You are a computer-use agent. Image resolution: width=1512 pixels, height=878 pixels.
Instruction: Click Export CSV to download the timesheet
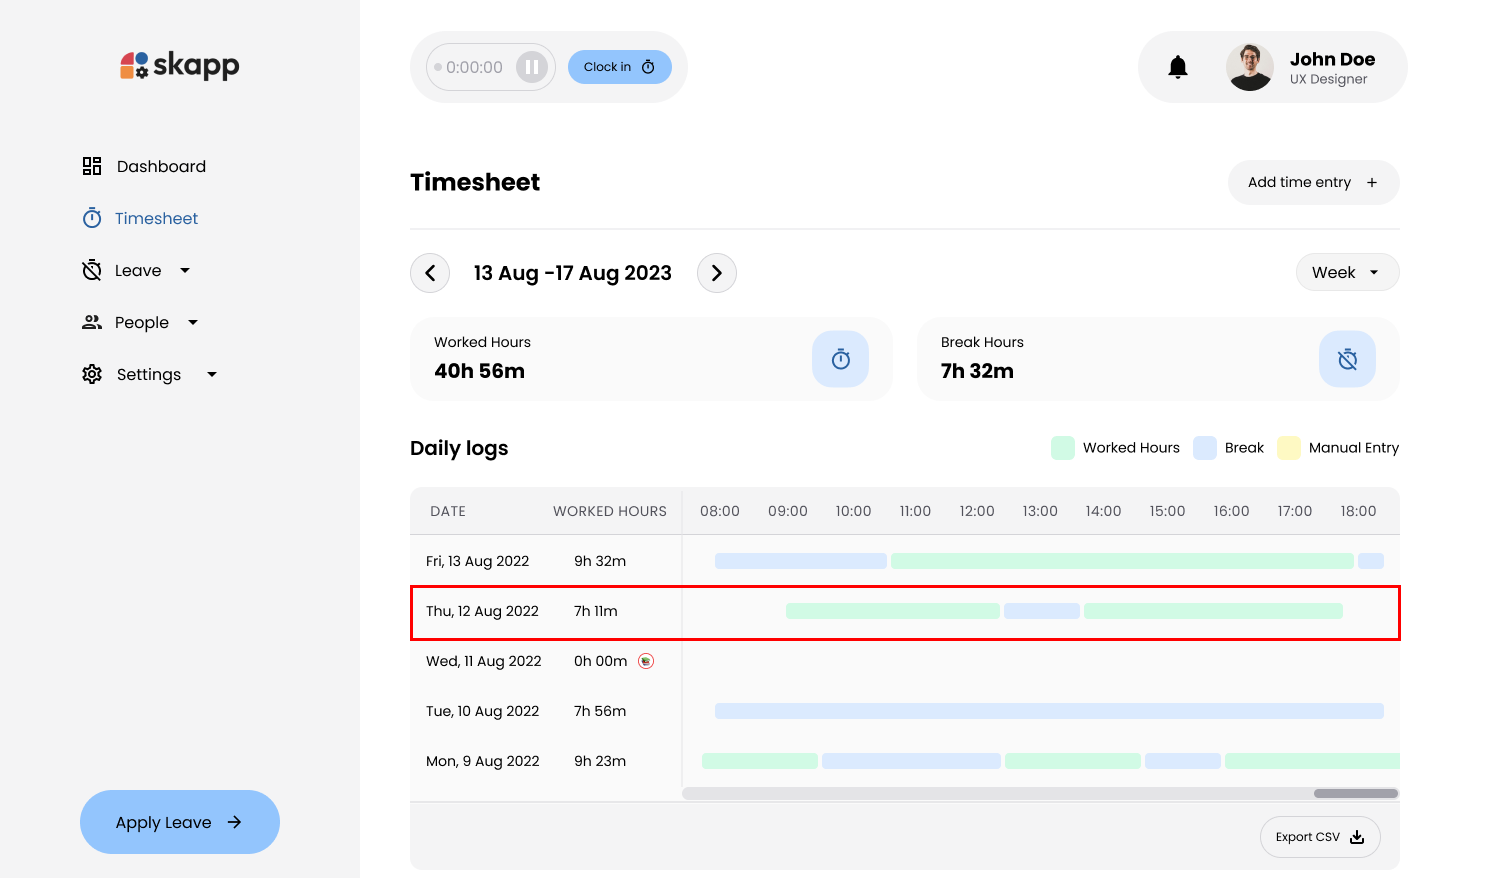click(x=1319, y=837)
